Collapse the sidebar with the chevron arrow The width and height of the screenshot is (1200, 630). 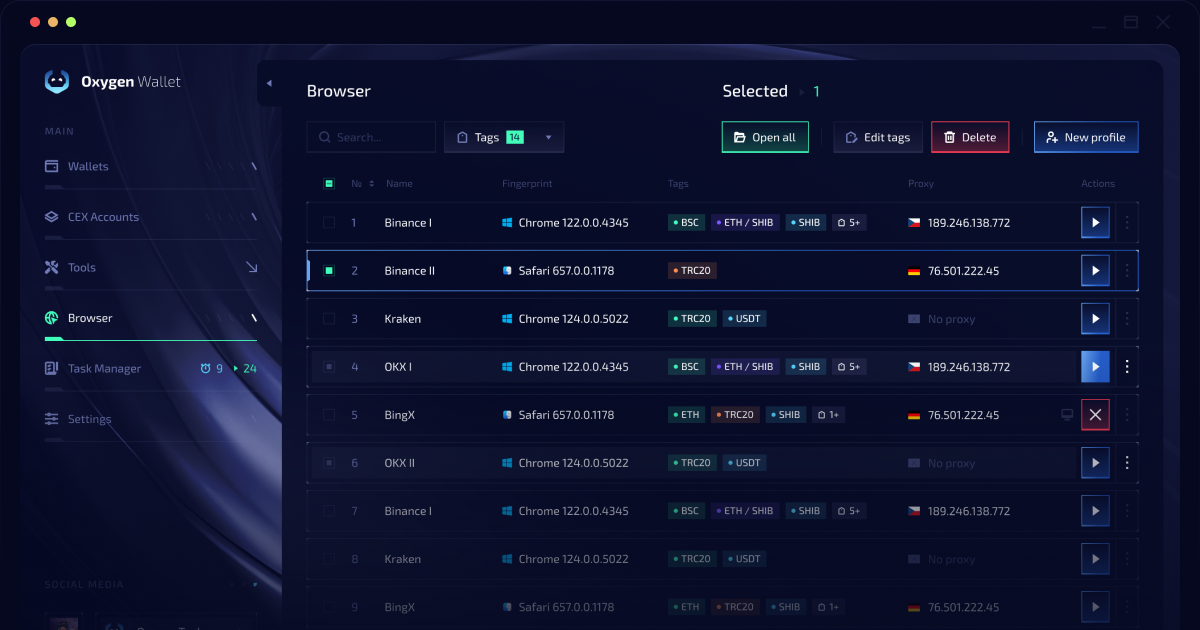click(x=271, y=84)
